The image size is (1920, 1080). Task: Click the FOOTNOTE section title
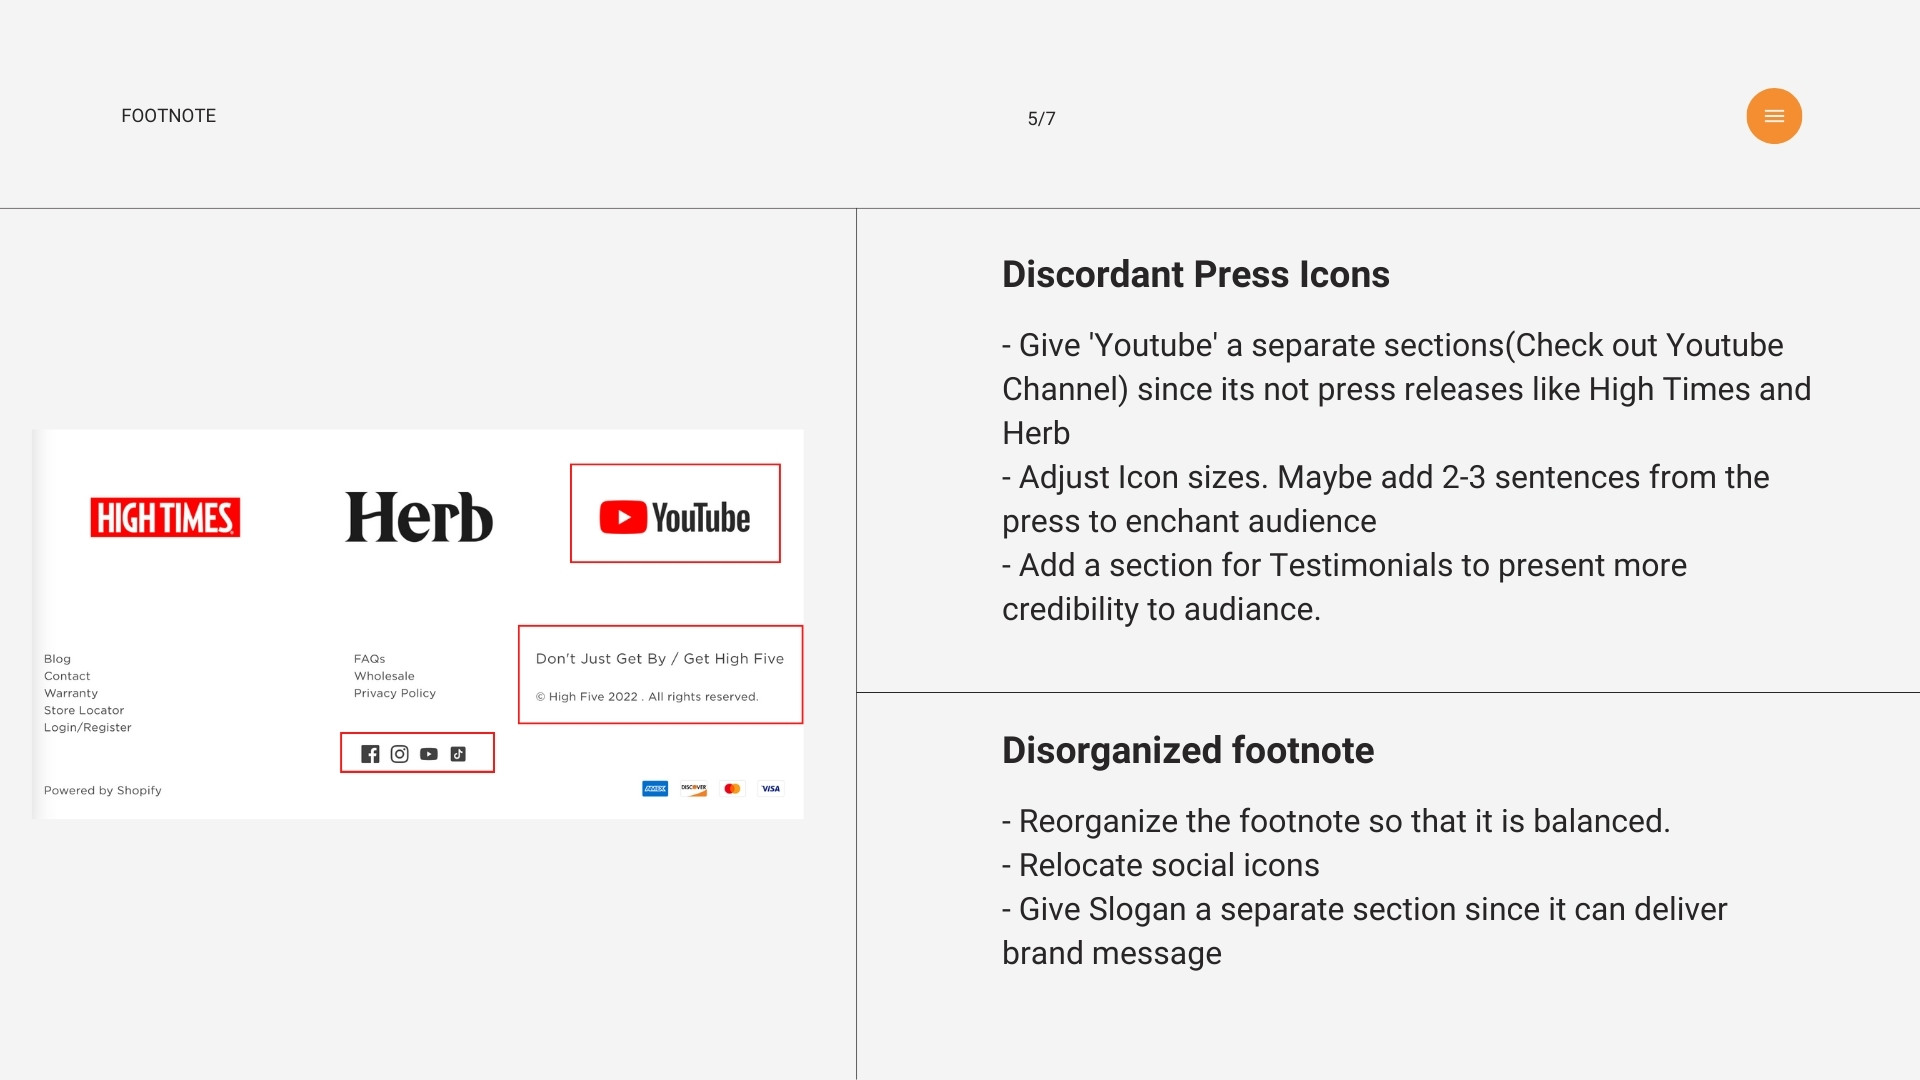coord(169,116)
